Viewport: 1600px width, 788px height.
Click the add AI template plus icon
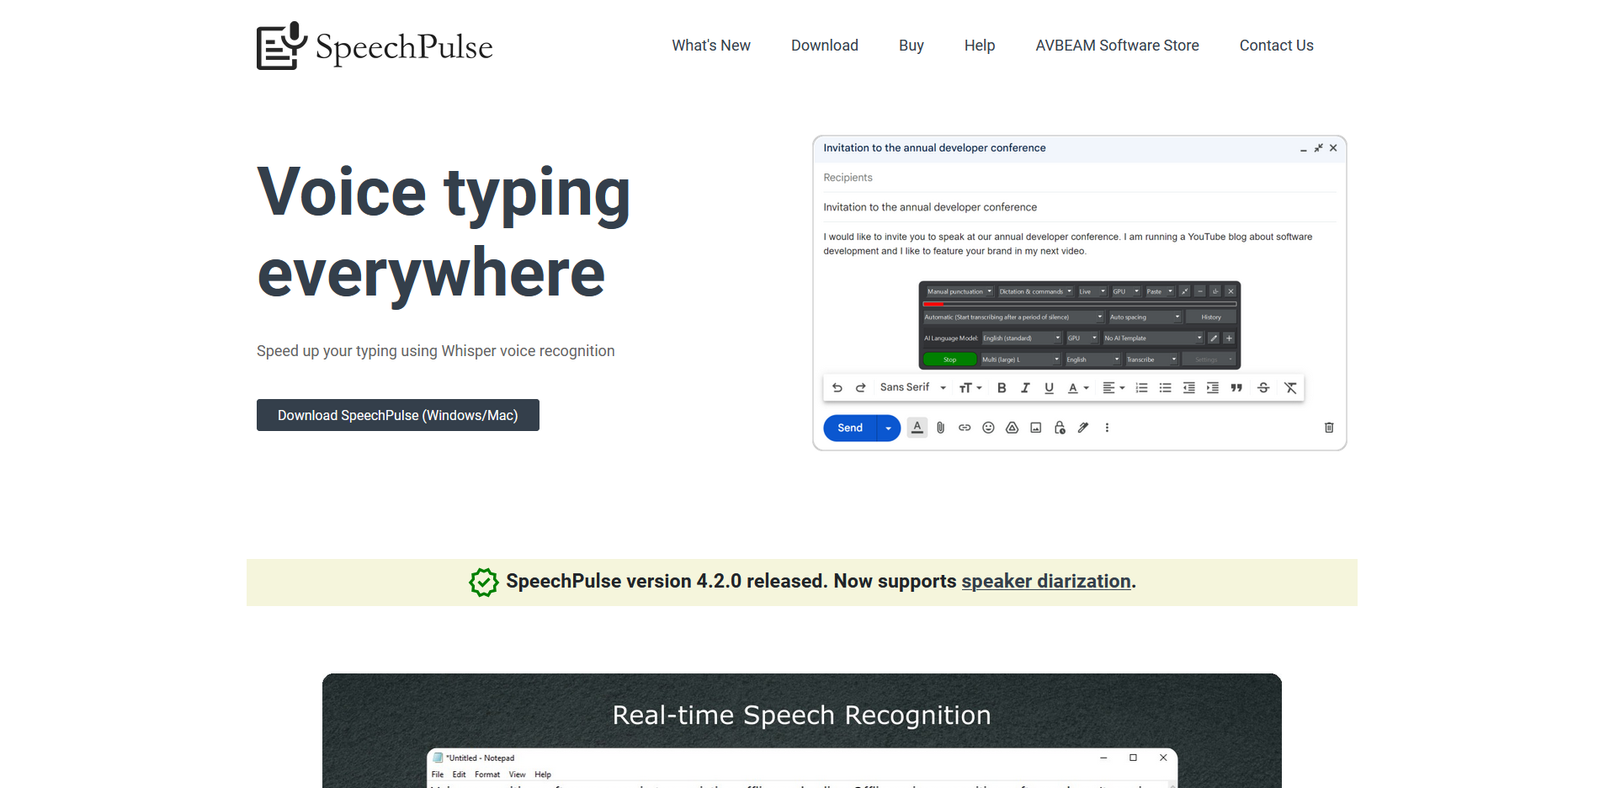(x=1229, y=338)
